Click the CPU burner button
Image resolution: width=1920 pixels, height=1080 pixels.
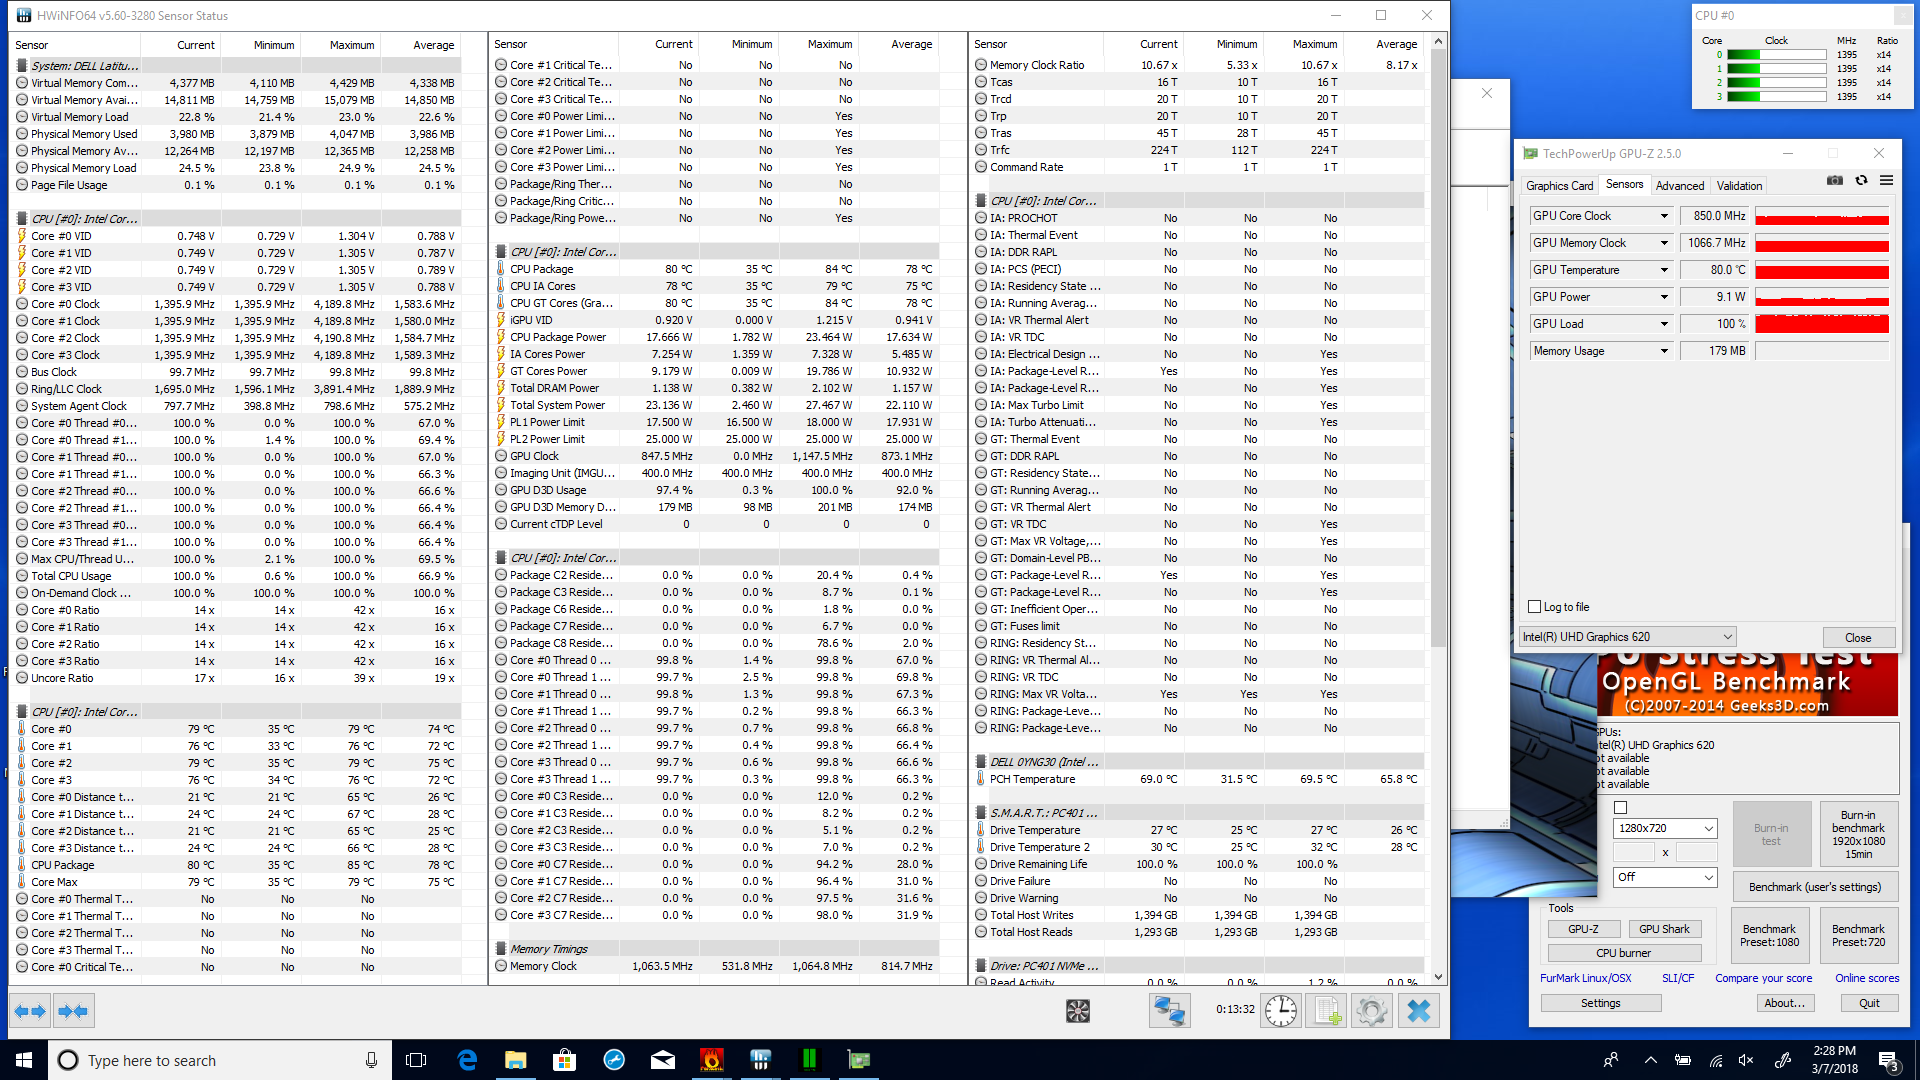click(x=1623, y=953)
